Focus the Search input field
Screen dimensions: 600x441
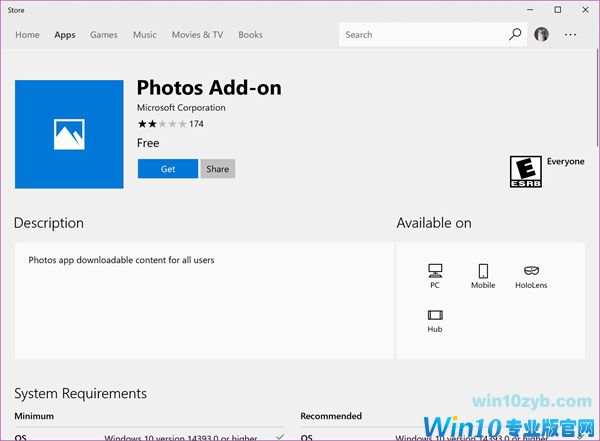(420, 35)
